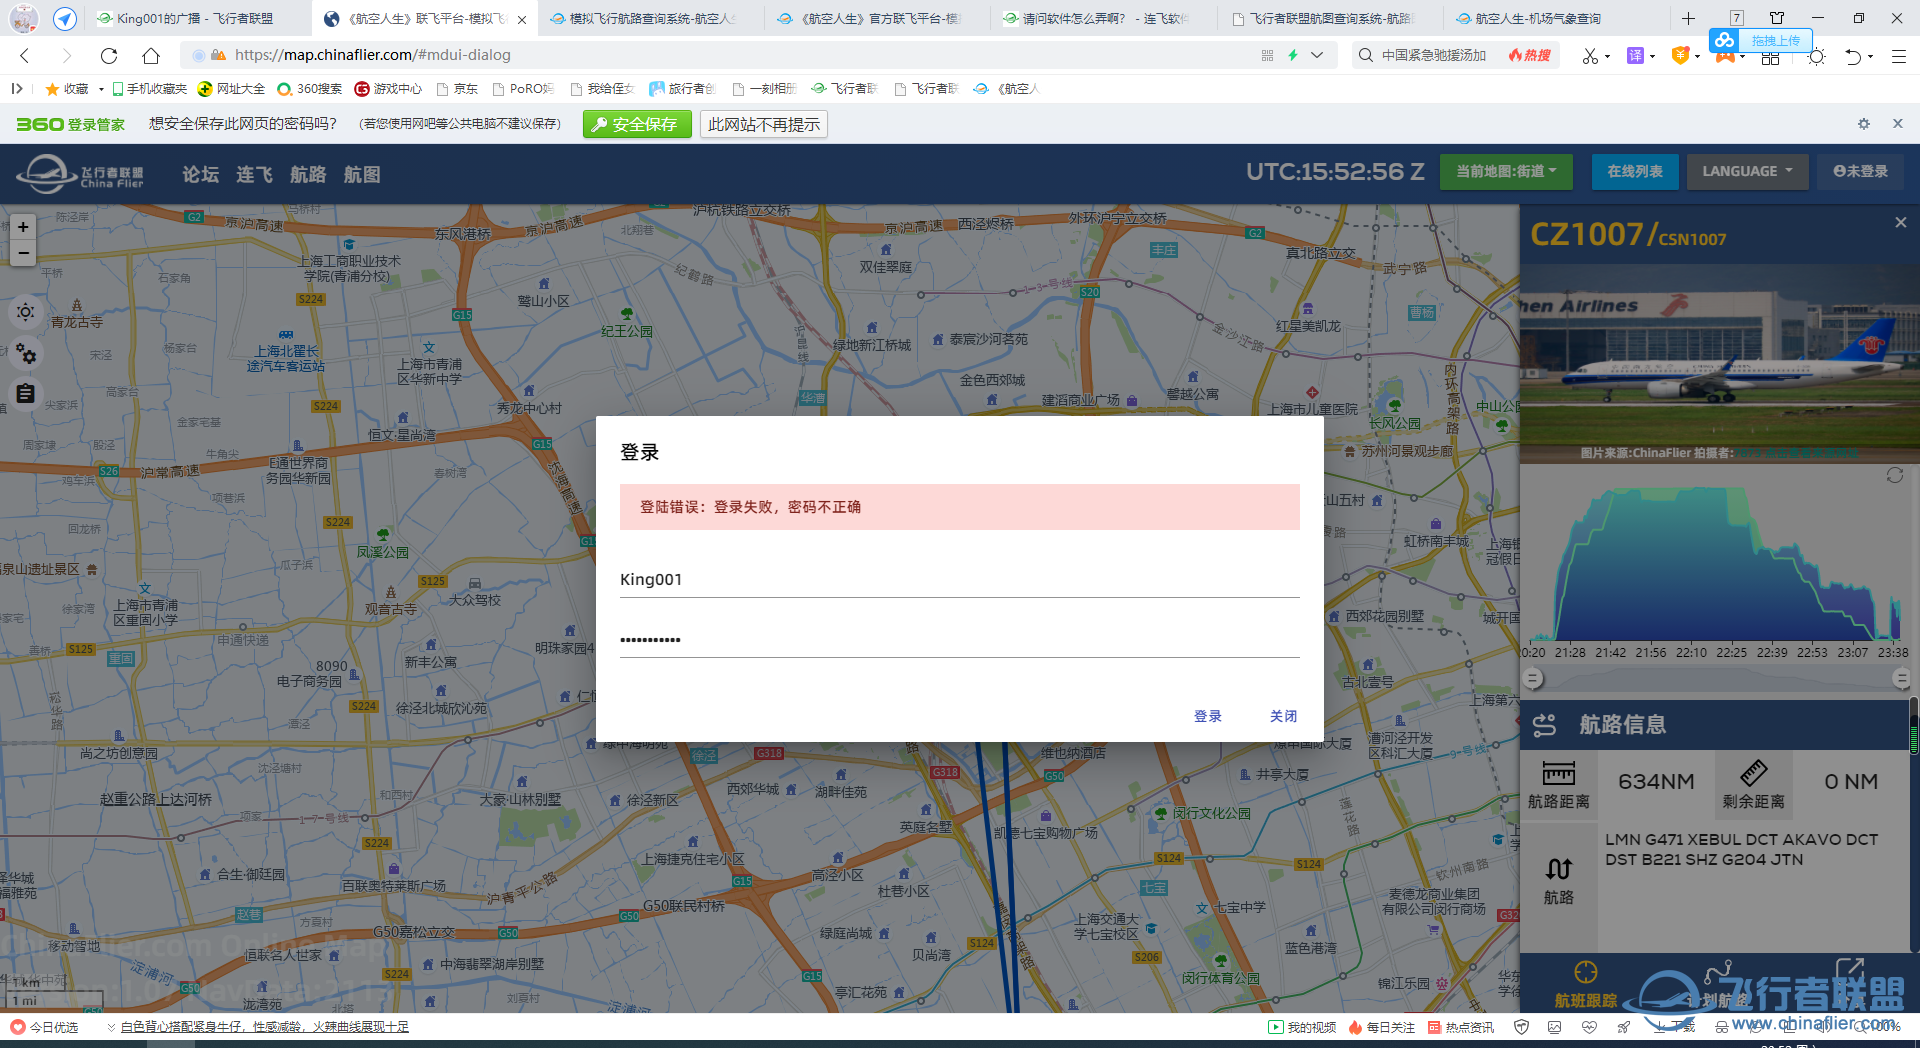The height and width of the screenshot is (1048, 1920).
Task: Close the active 航空人生 browser tab
Action: 522,19
